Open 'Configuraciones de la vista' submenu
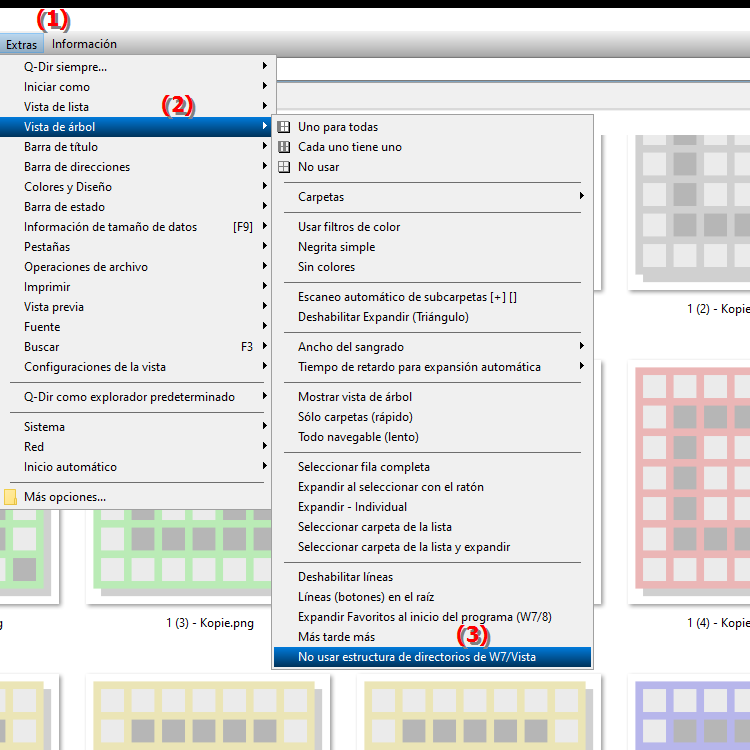 pos(136,367)
